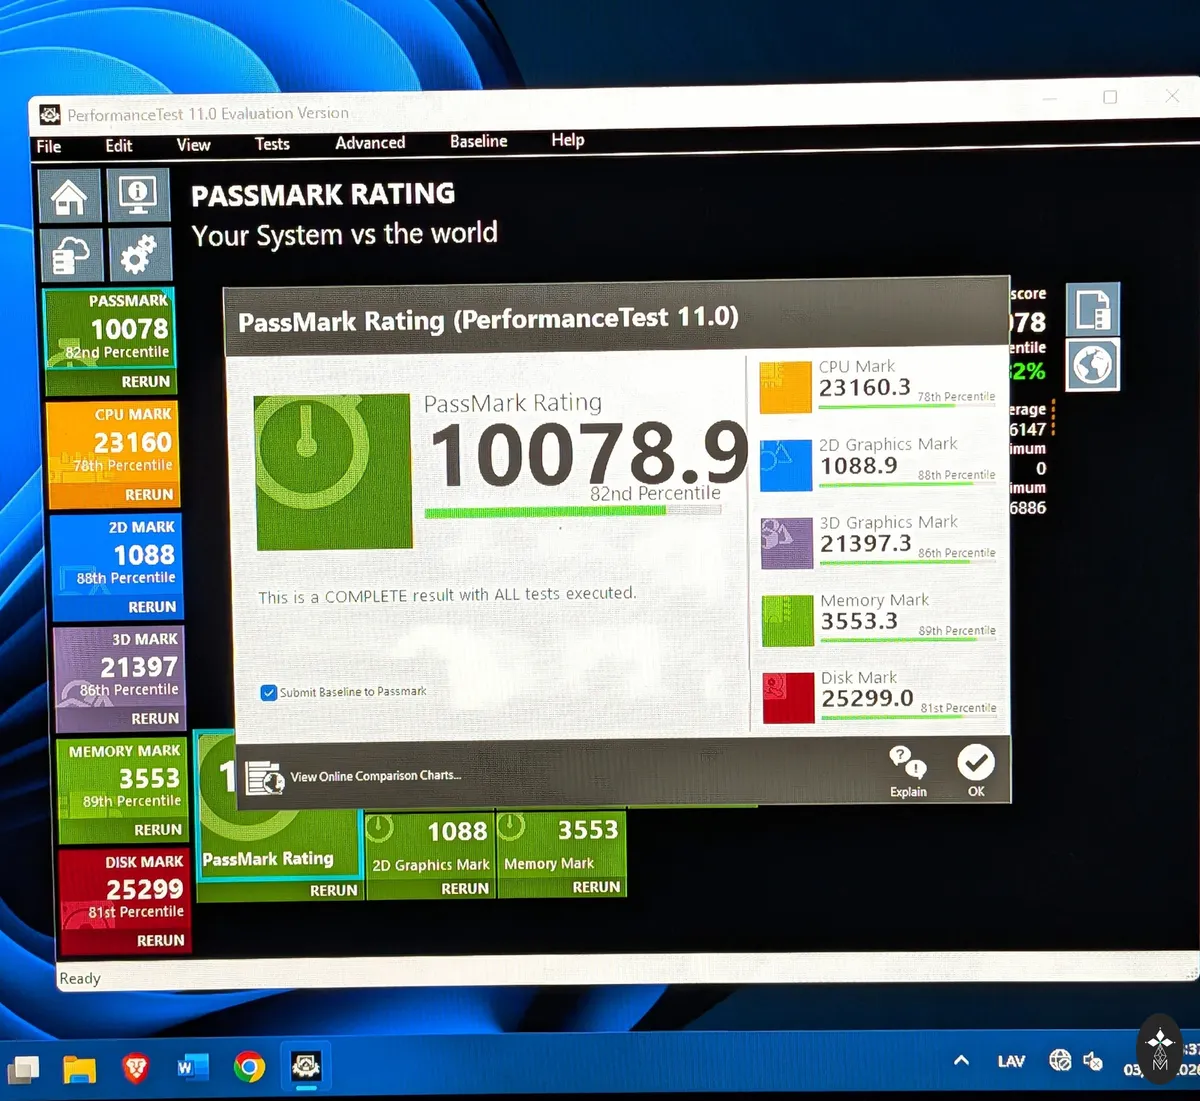Click the CPU Mark 78th percentile bar
The height and width of the screenshot is (1101, 1200).
(x=907, y=405)
